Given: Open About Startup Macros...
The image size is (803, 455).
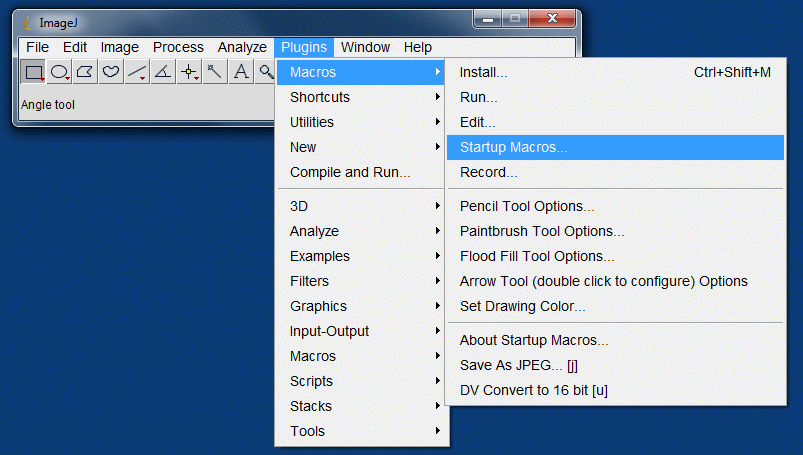Looking at the screenshot, I should coord(616,340).
